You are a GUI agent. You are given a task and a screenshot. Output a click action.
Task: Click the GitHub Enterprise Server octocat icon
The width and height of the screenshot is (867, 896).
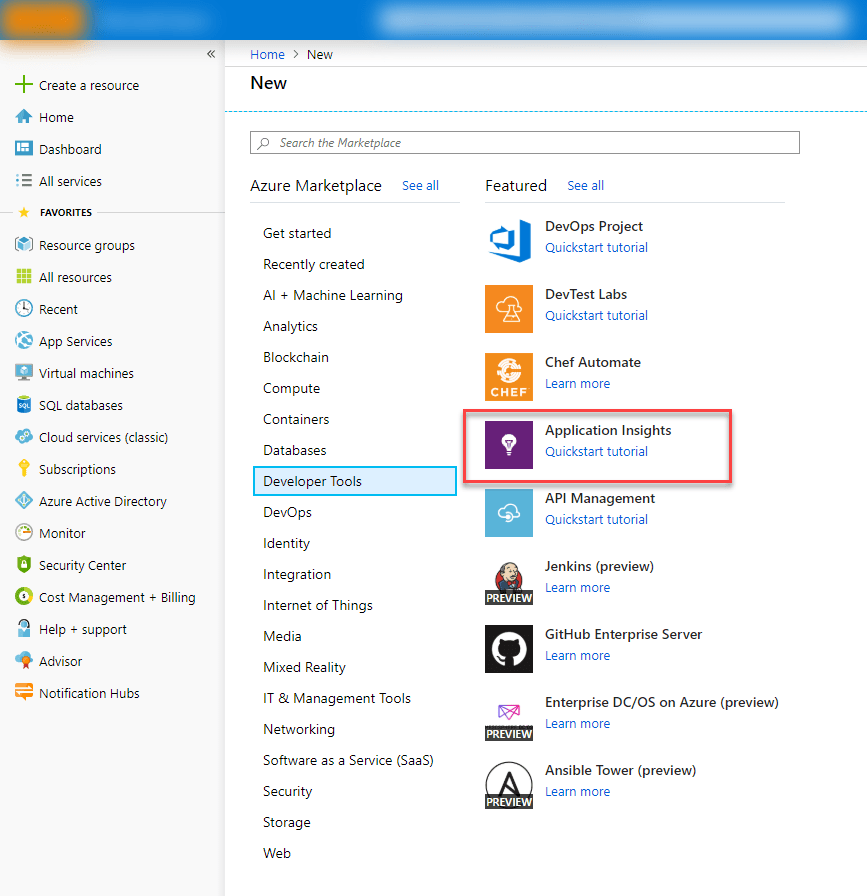click(x=509, y=649)
